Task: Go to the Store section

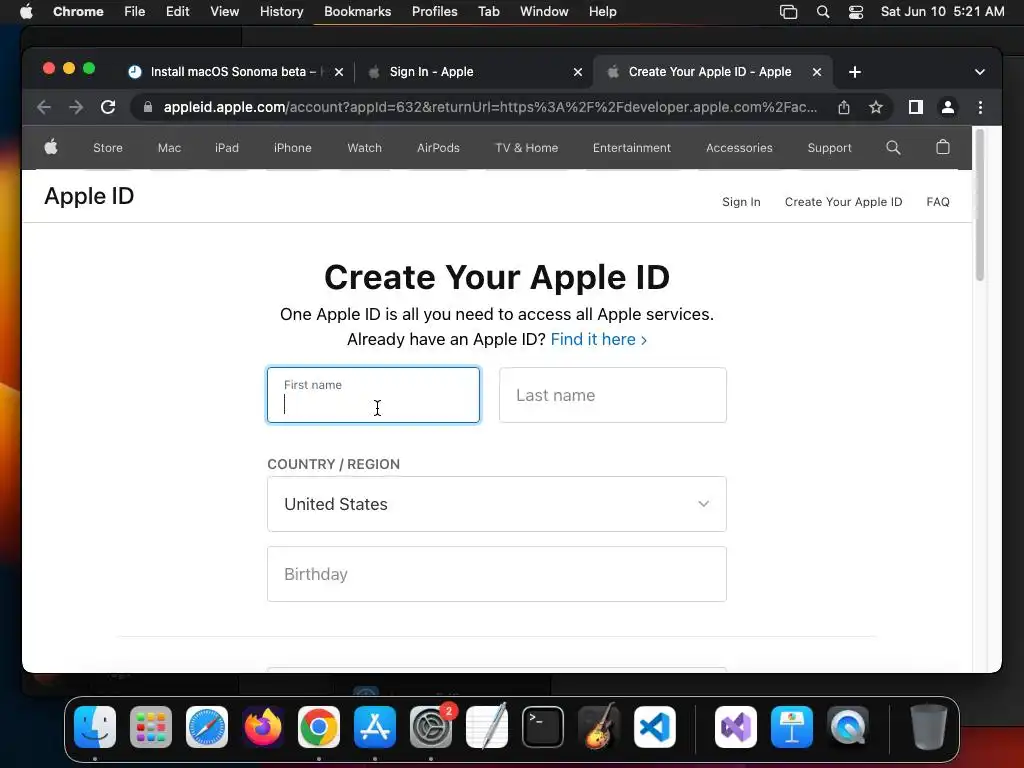Action: coord(108,148)
